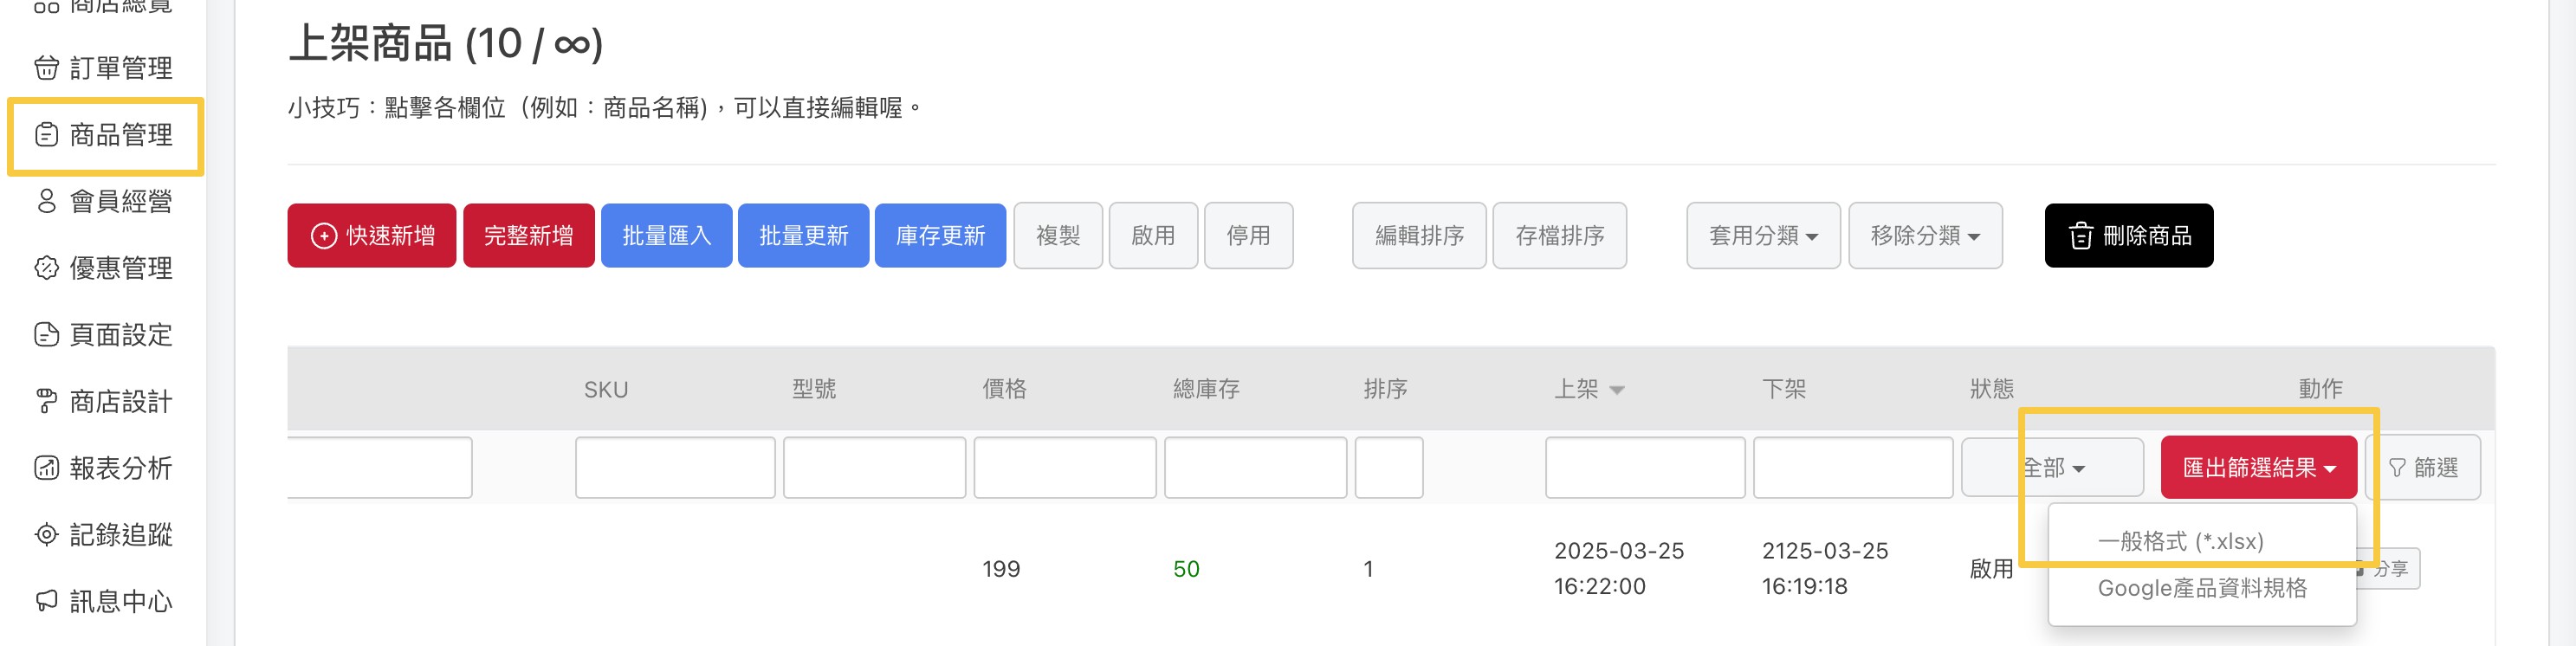Click the 頁面設定 page icon
This screenshot has width=2576, height=646.
[46, 335]
